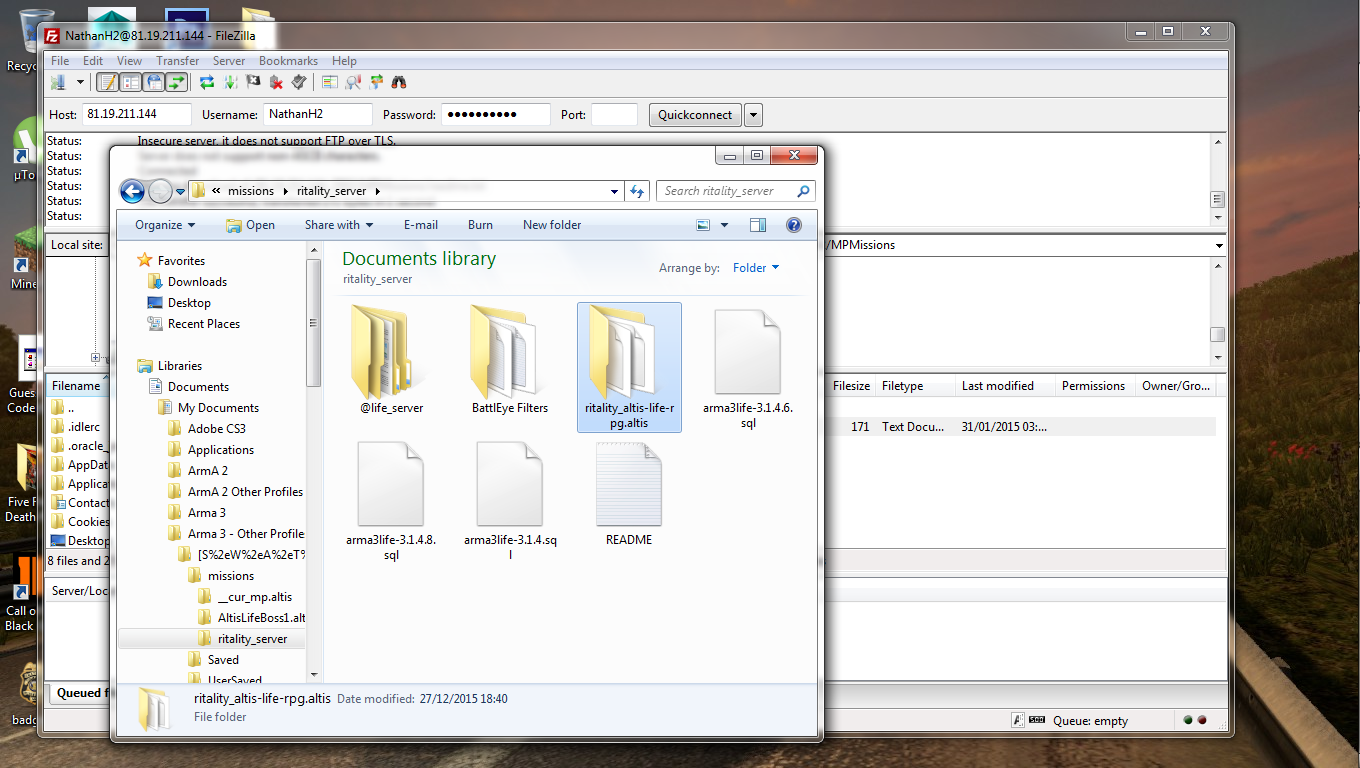
Task: Click the Password input field
Action: pos(495,114)
